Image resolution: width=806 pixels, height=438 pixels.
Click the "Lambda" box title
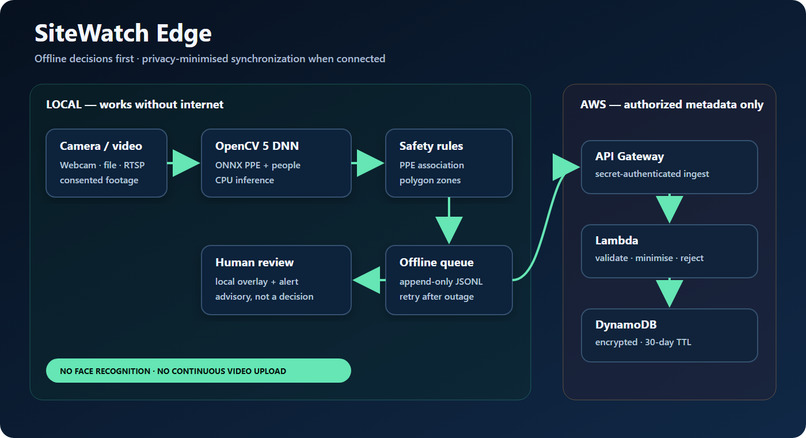coord(617,241)
